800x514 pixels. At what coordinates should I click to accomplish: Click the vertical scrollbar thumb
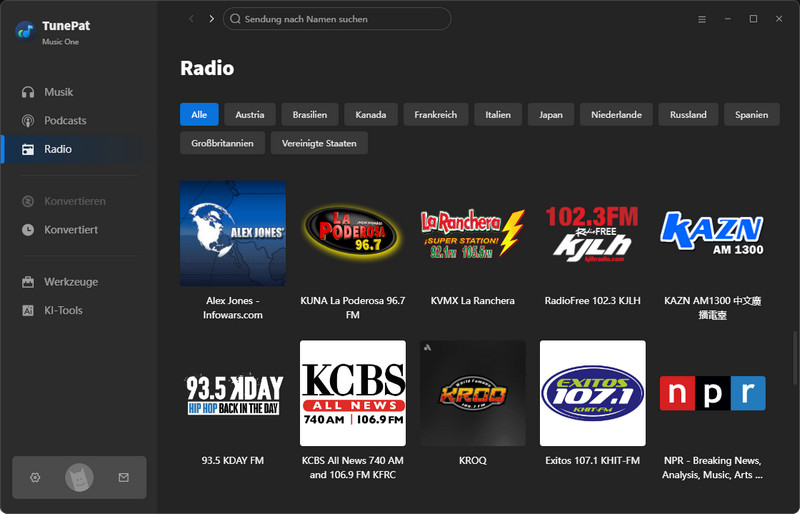point(794,357)
